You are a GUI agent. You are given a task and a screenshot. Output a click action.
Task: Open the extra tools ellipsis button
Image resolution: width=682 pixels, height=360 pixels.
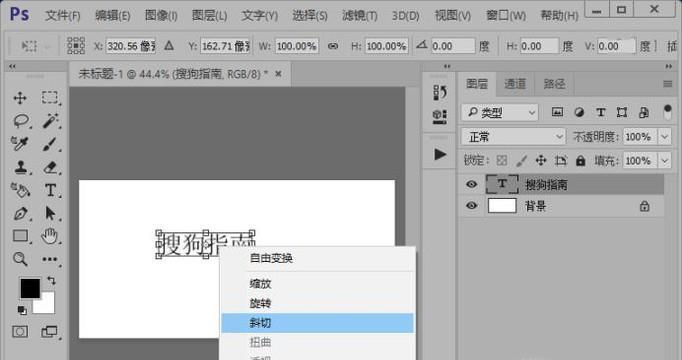point(50,260)
